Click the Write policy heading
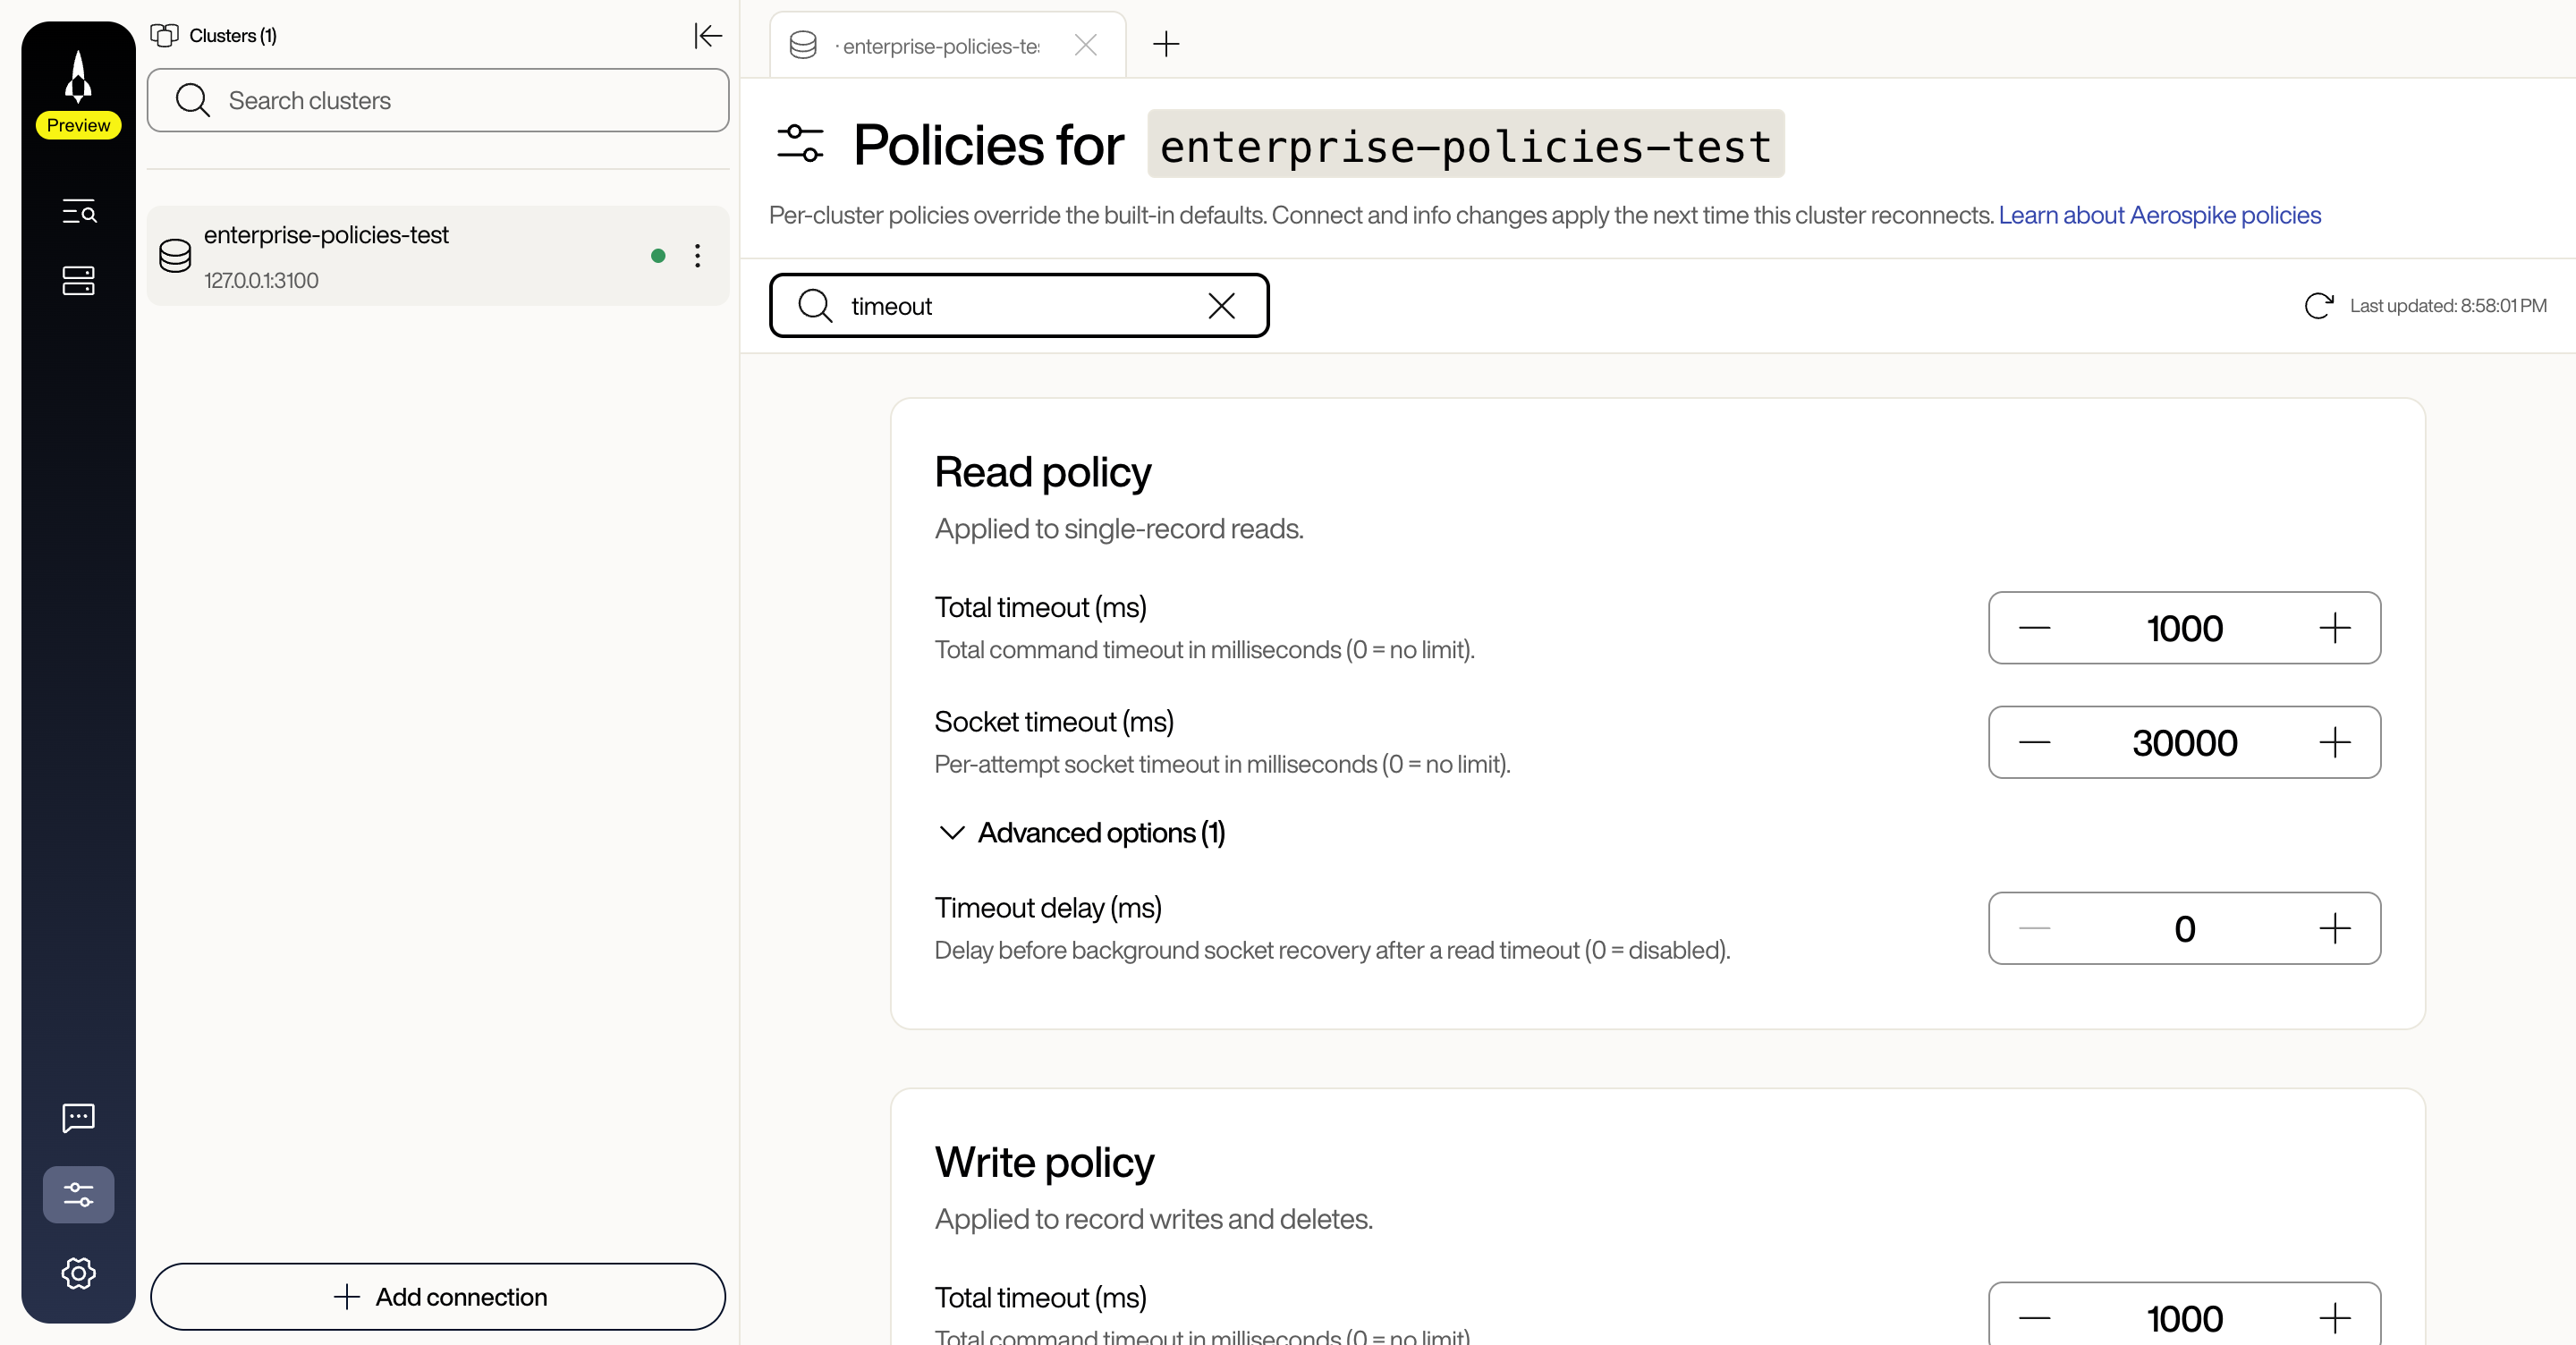This screenshot has height=1345, width=2576. click(x=1044, y=1162)
